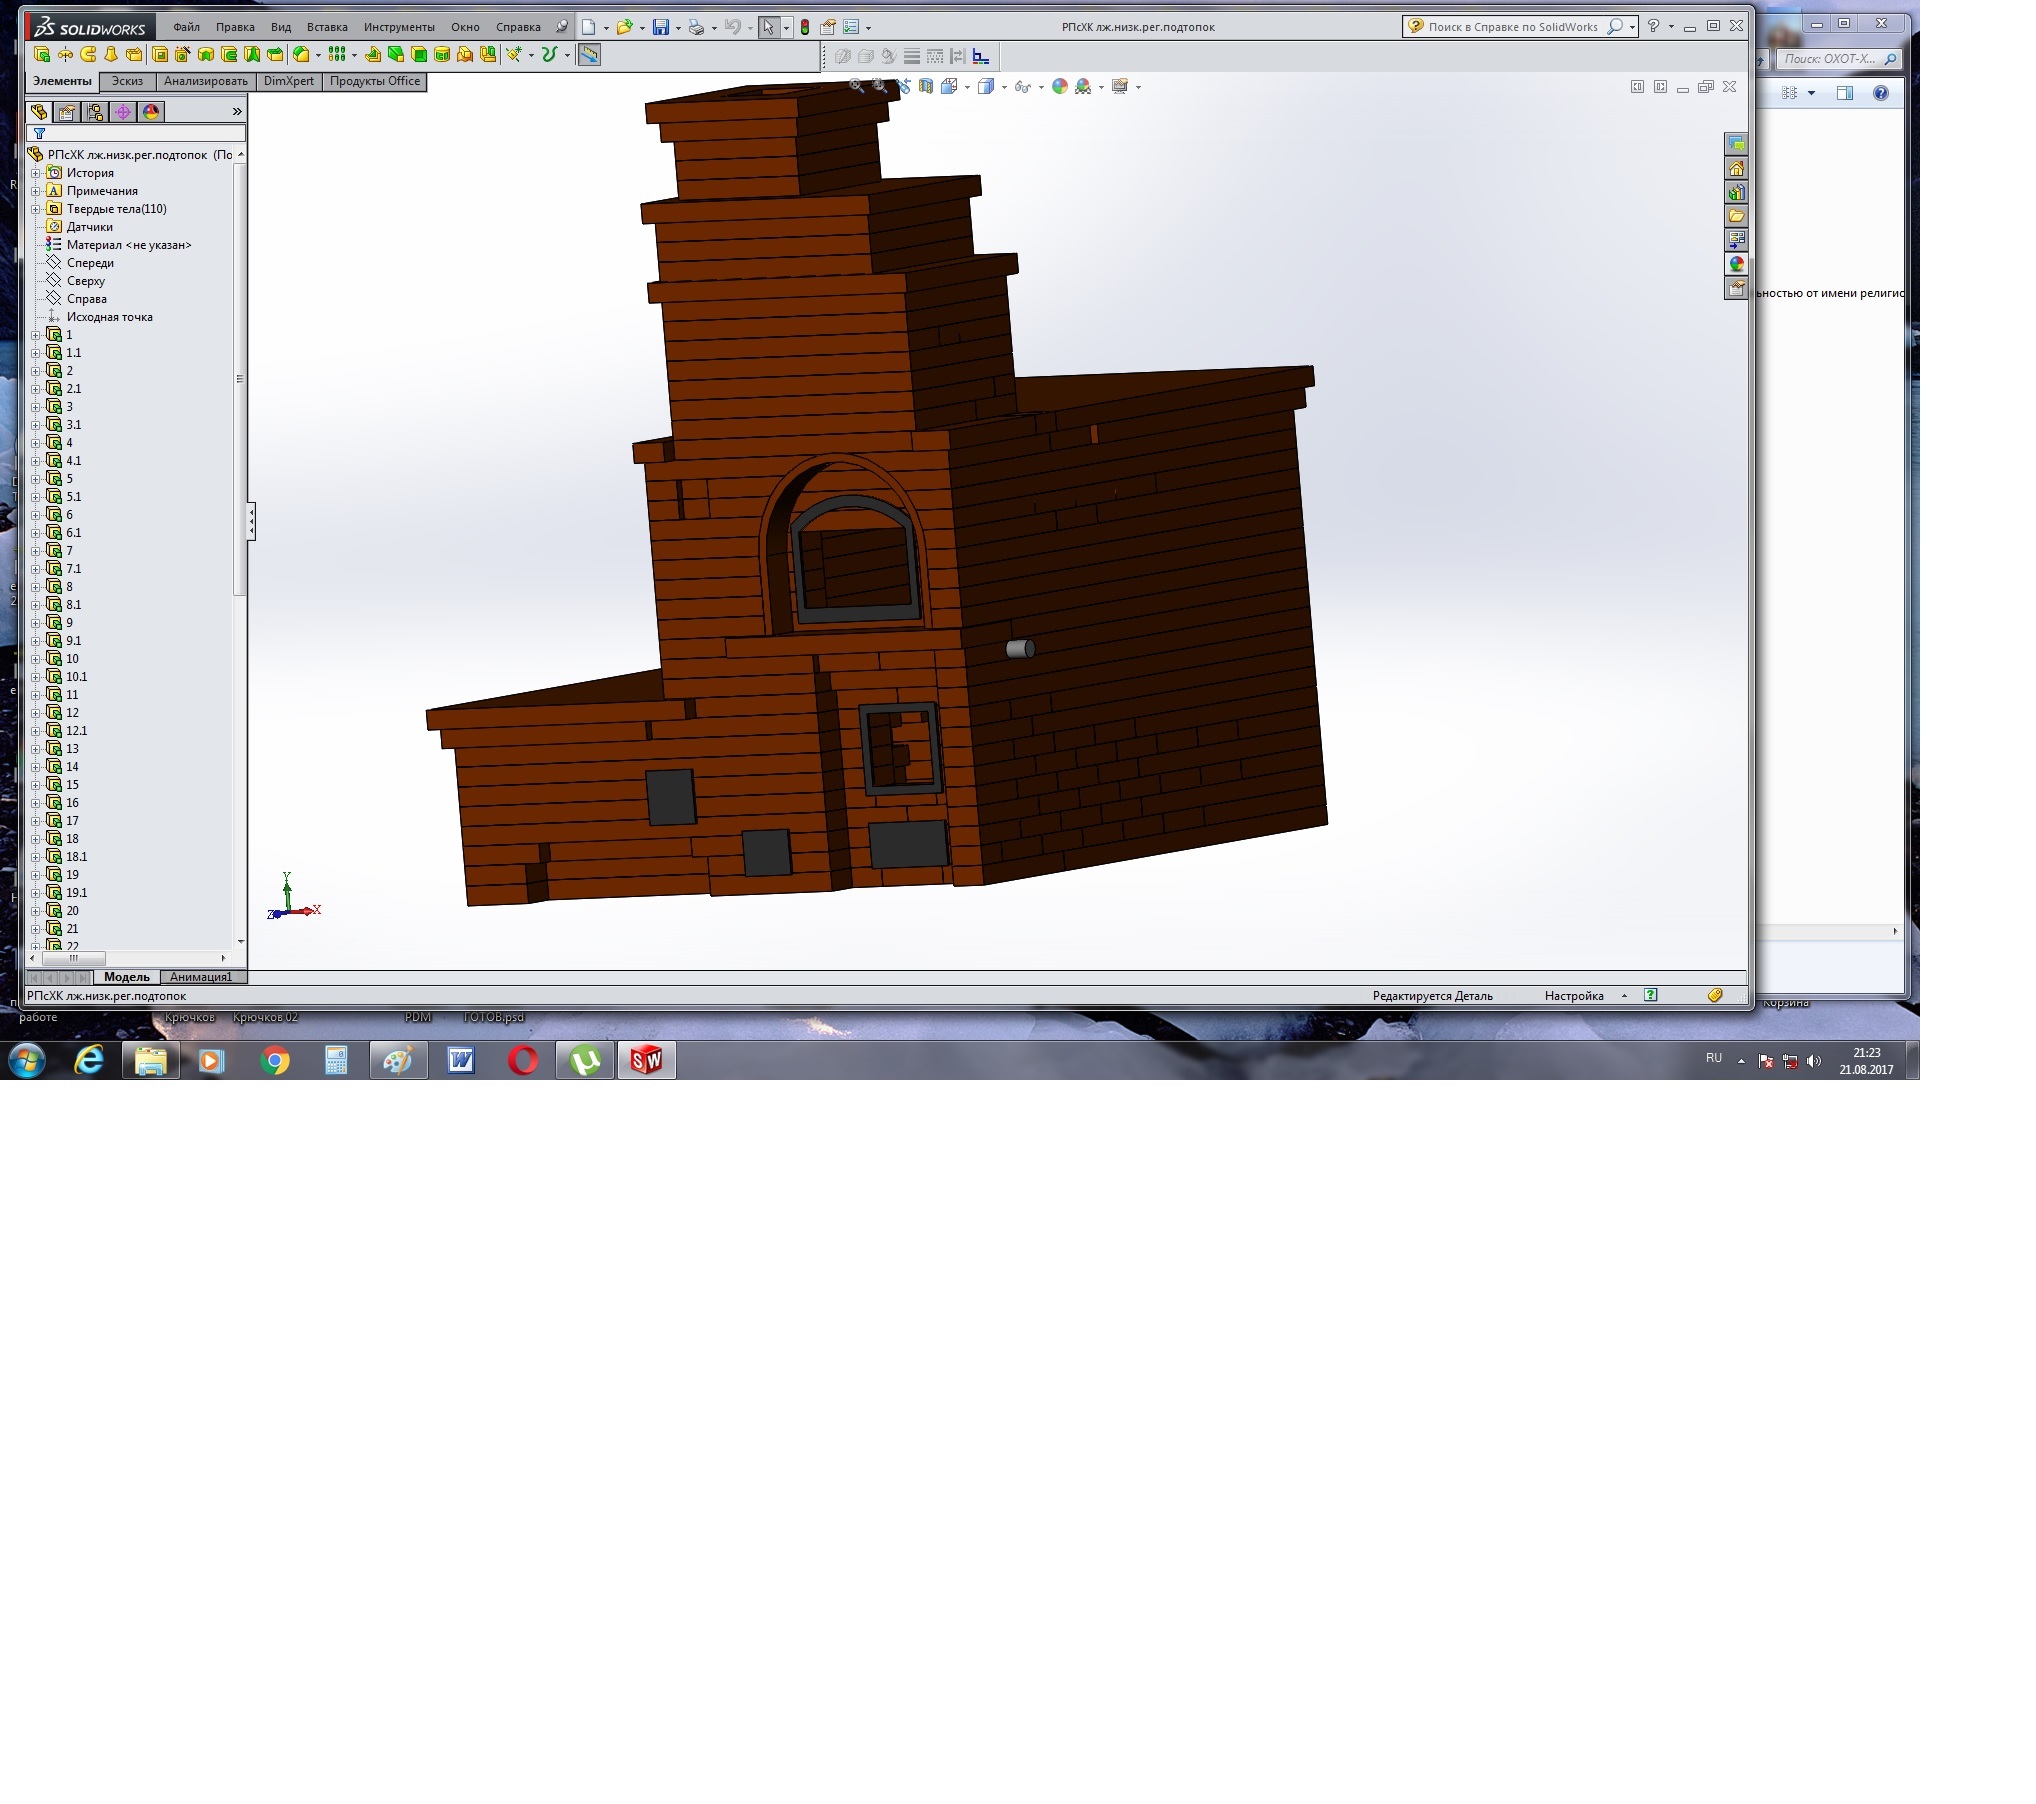Click the SolidWorks help search field
Viewport: 2036px width, 1804px height.
[1512, 27]
